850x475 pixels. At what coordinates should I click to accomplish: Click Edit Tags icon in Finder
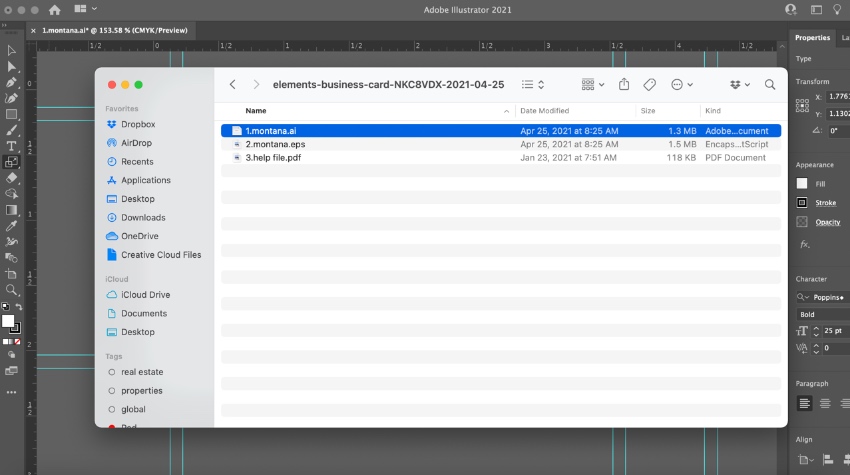649,84
